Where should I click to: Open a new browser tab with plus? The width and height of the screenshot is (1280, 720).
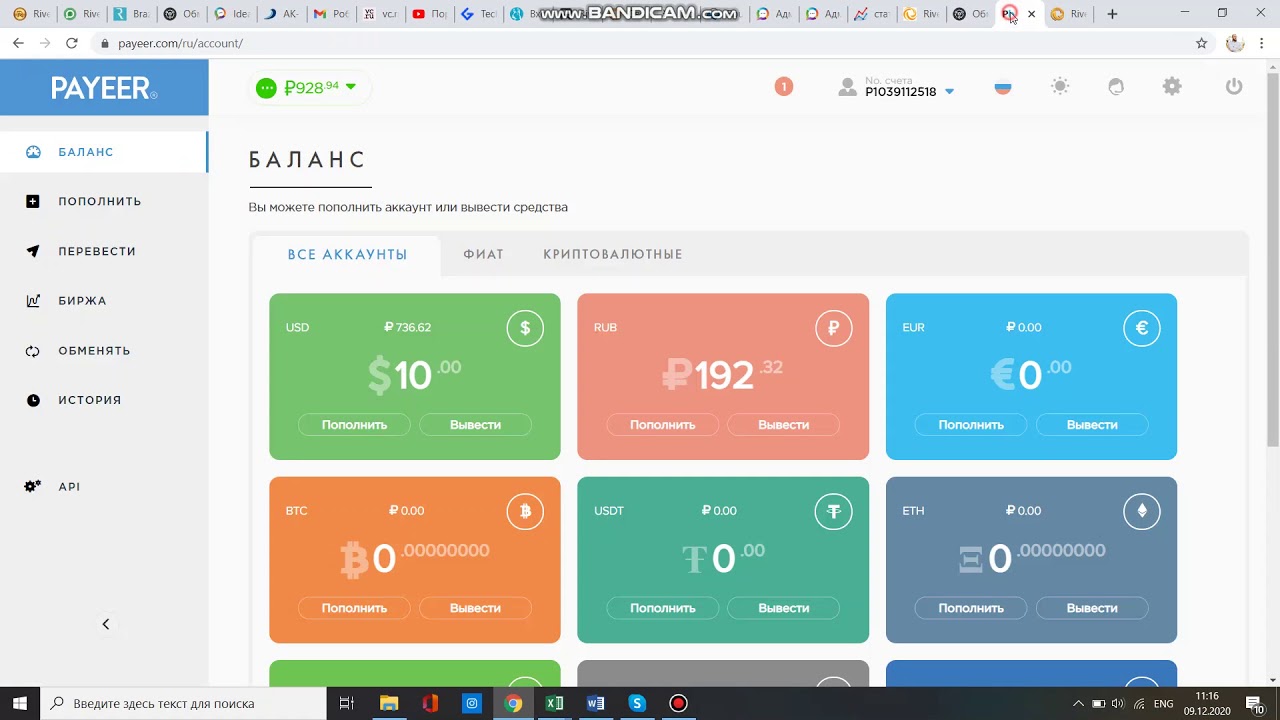pos(1112,14)
